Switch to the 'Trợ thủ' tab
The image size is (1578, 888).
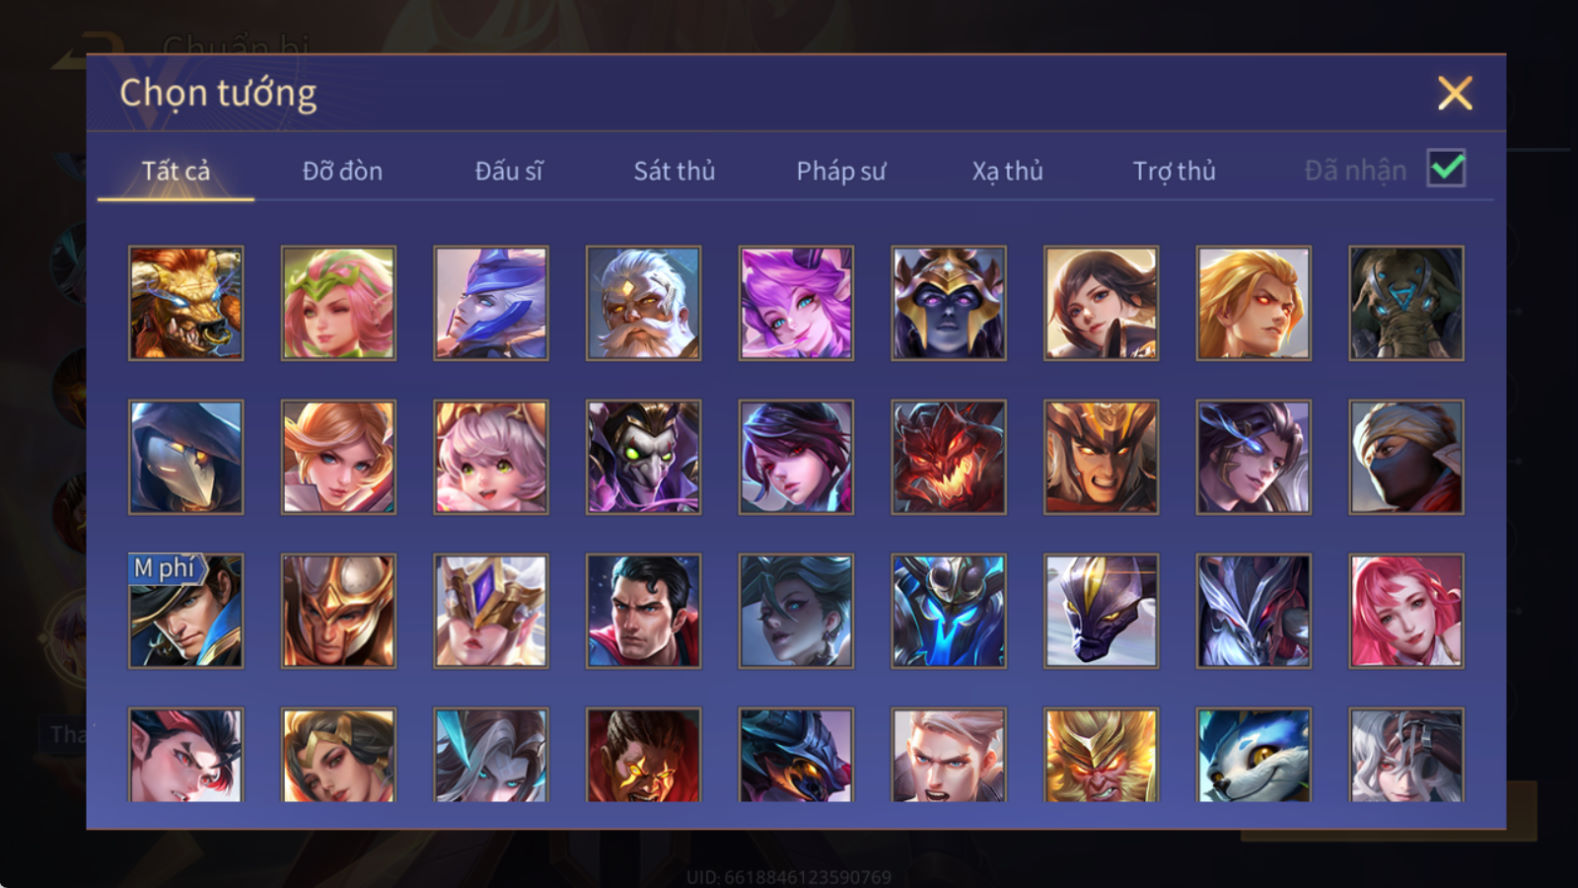pos(1174,171)
